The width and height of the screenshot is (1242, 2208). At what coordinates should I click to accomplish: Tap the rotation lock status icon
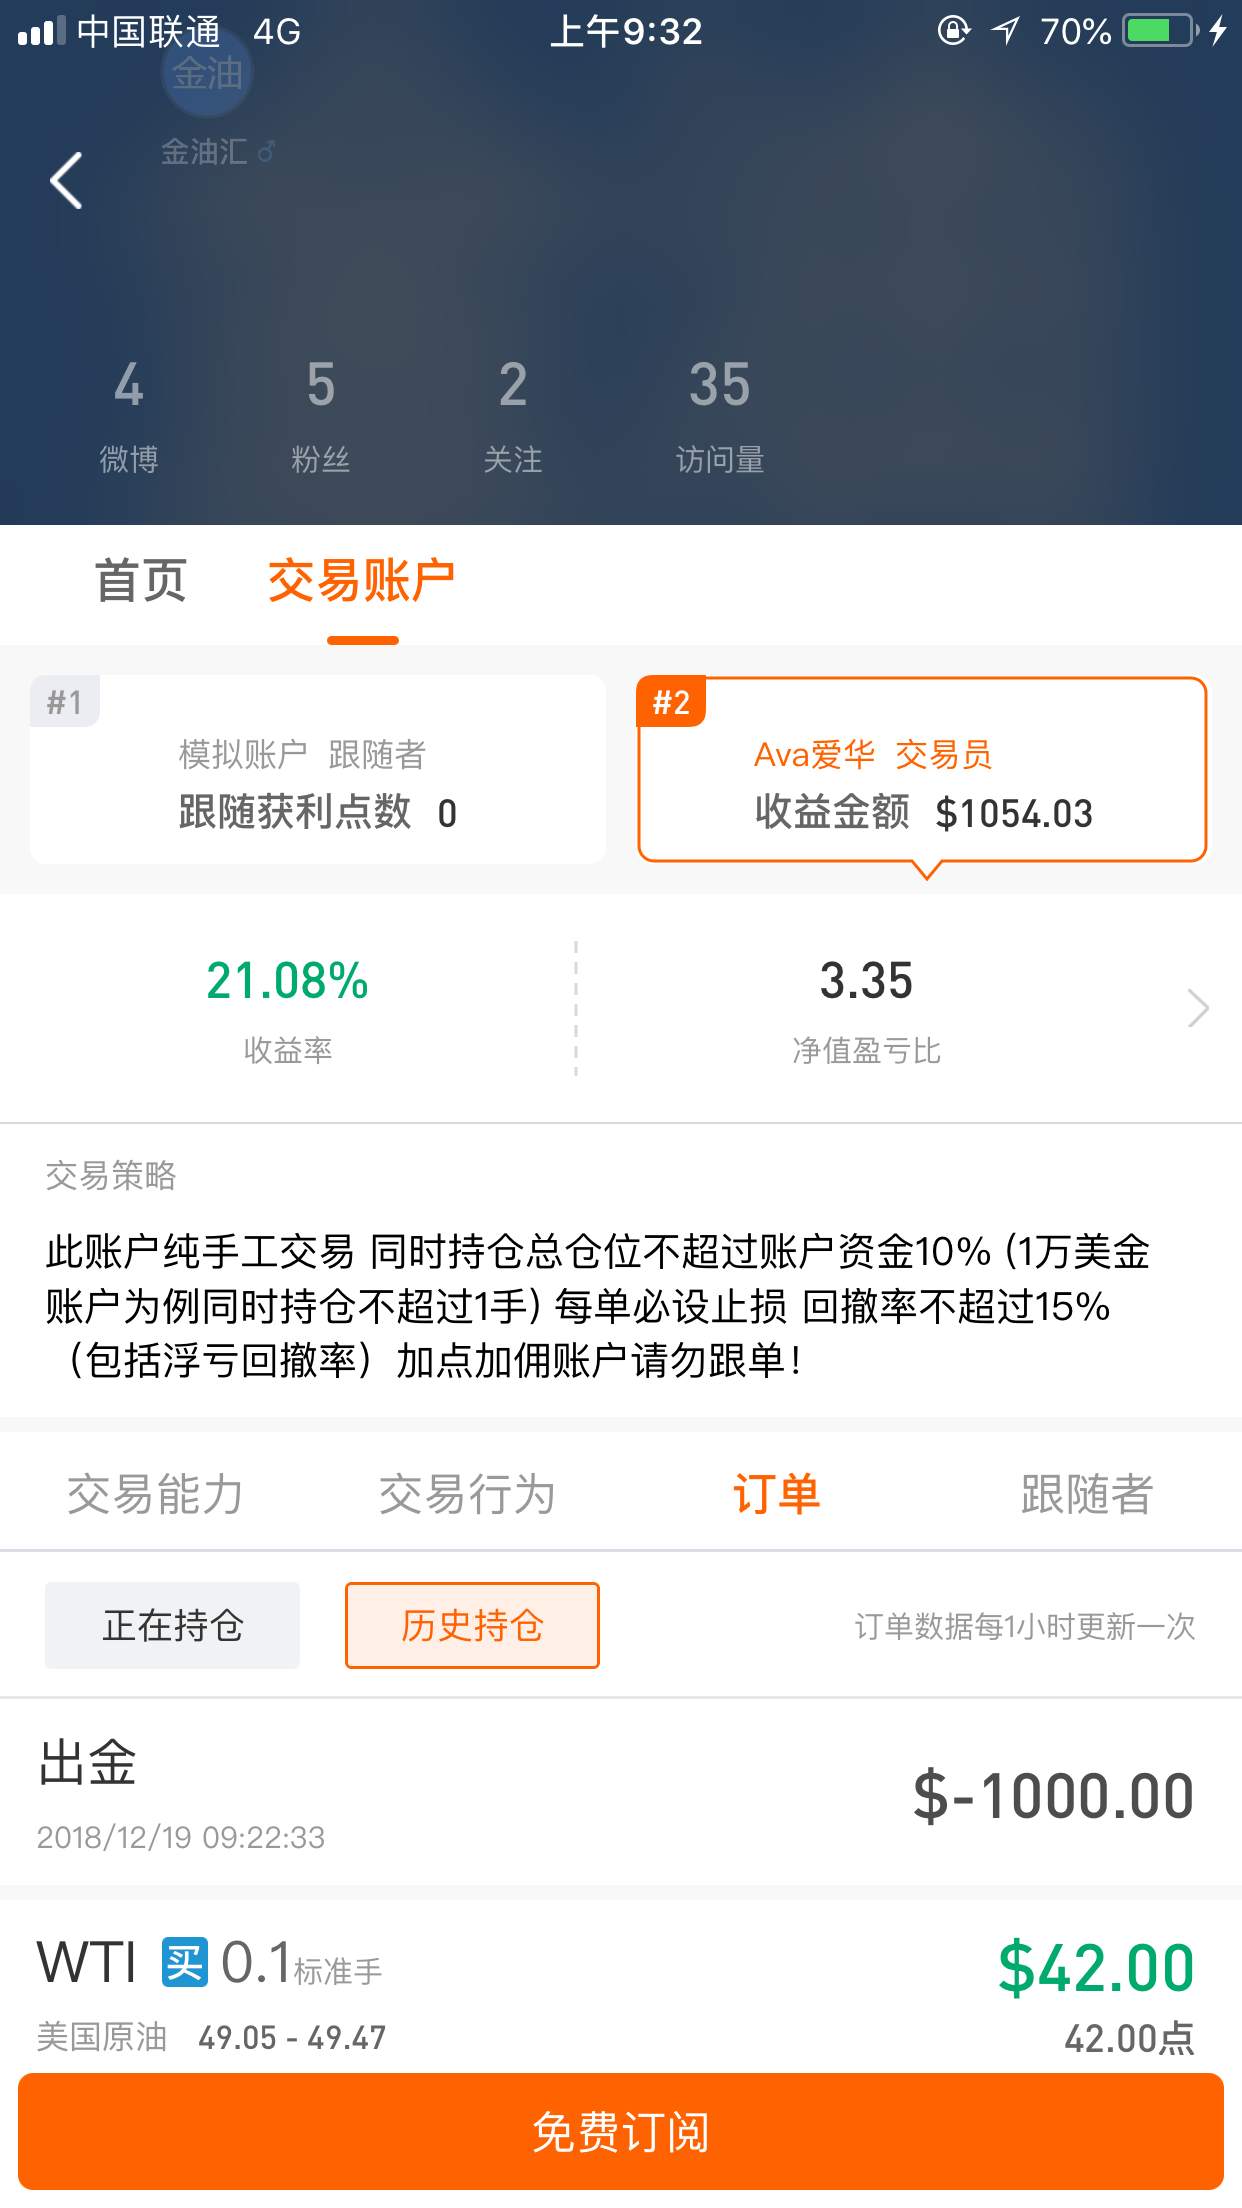tap(954, 31)
